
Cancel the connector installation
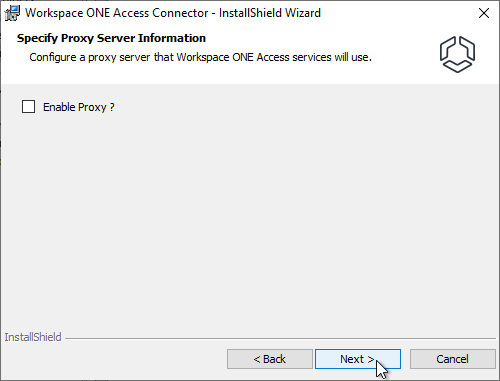click(452, 359)
